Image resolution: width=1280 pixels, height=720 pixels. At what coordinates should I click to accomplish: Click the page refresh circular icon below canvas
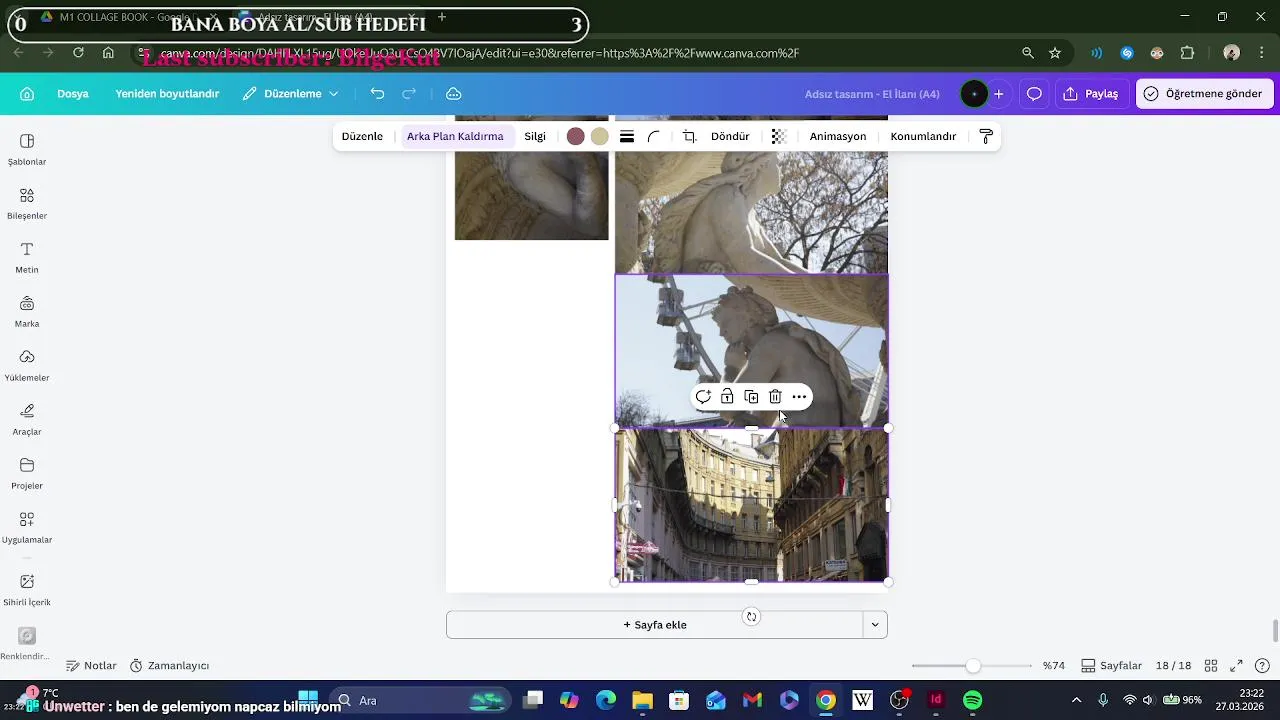point(751,617)
